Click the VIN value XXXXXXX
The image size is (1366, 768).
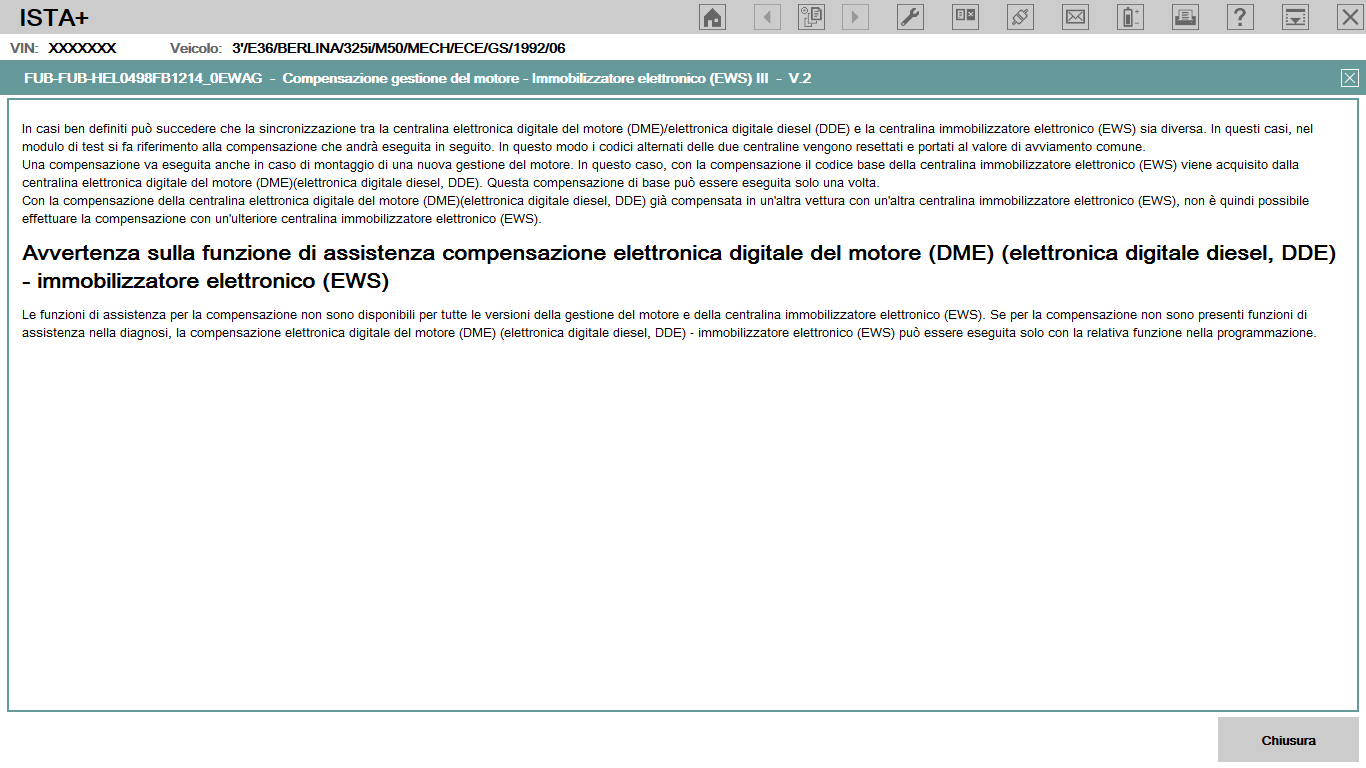coord(82,48)
